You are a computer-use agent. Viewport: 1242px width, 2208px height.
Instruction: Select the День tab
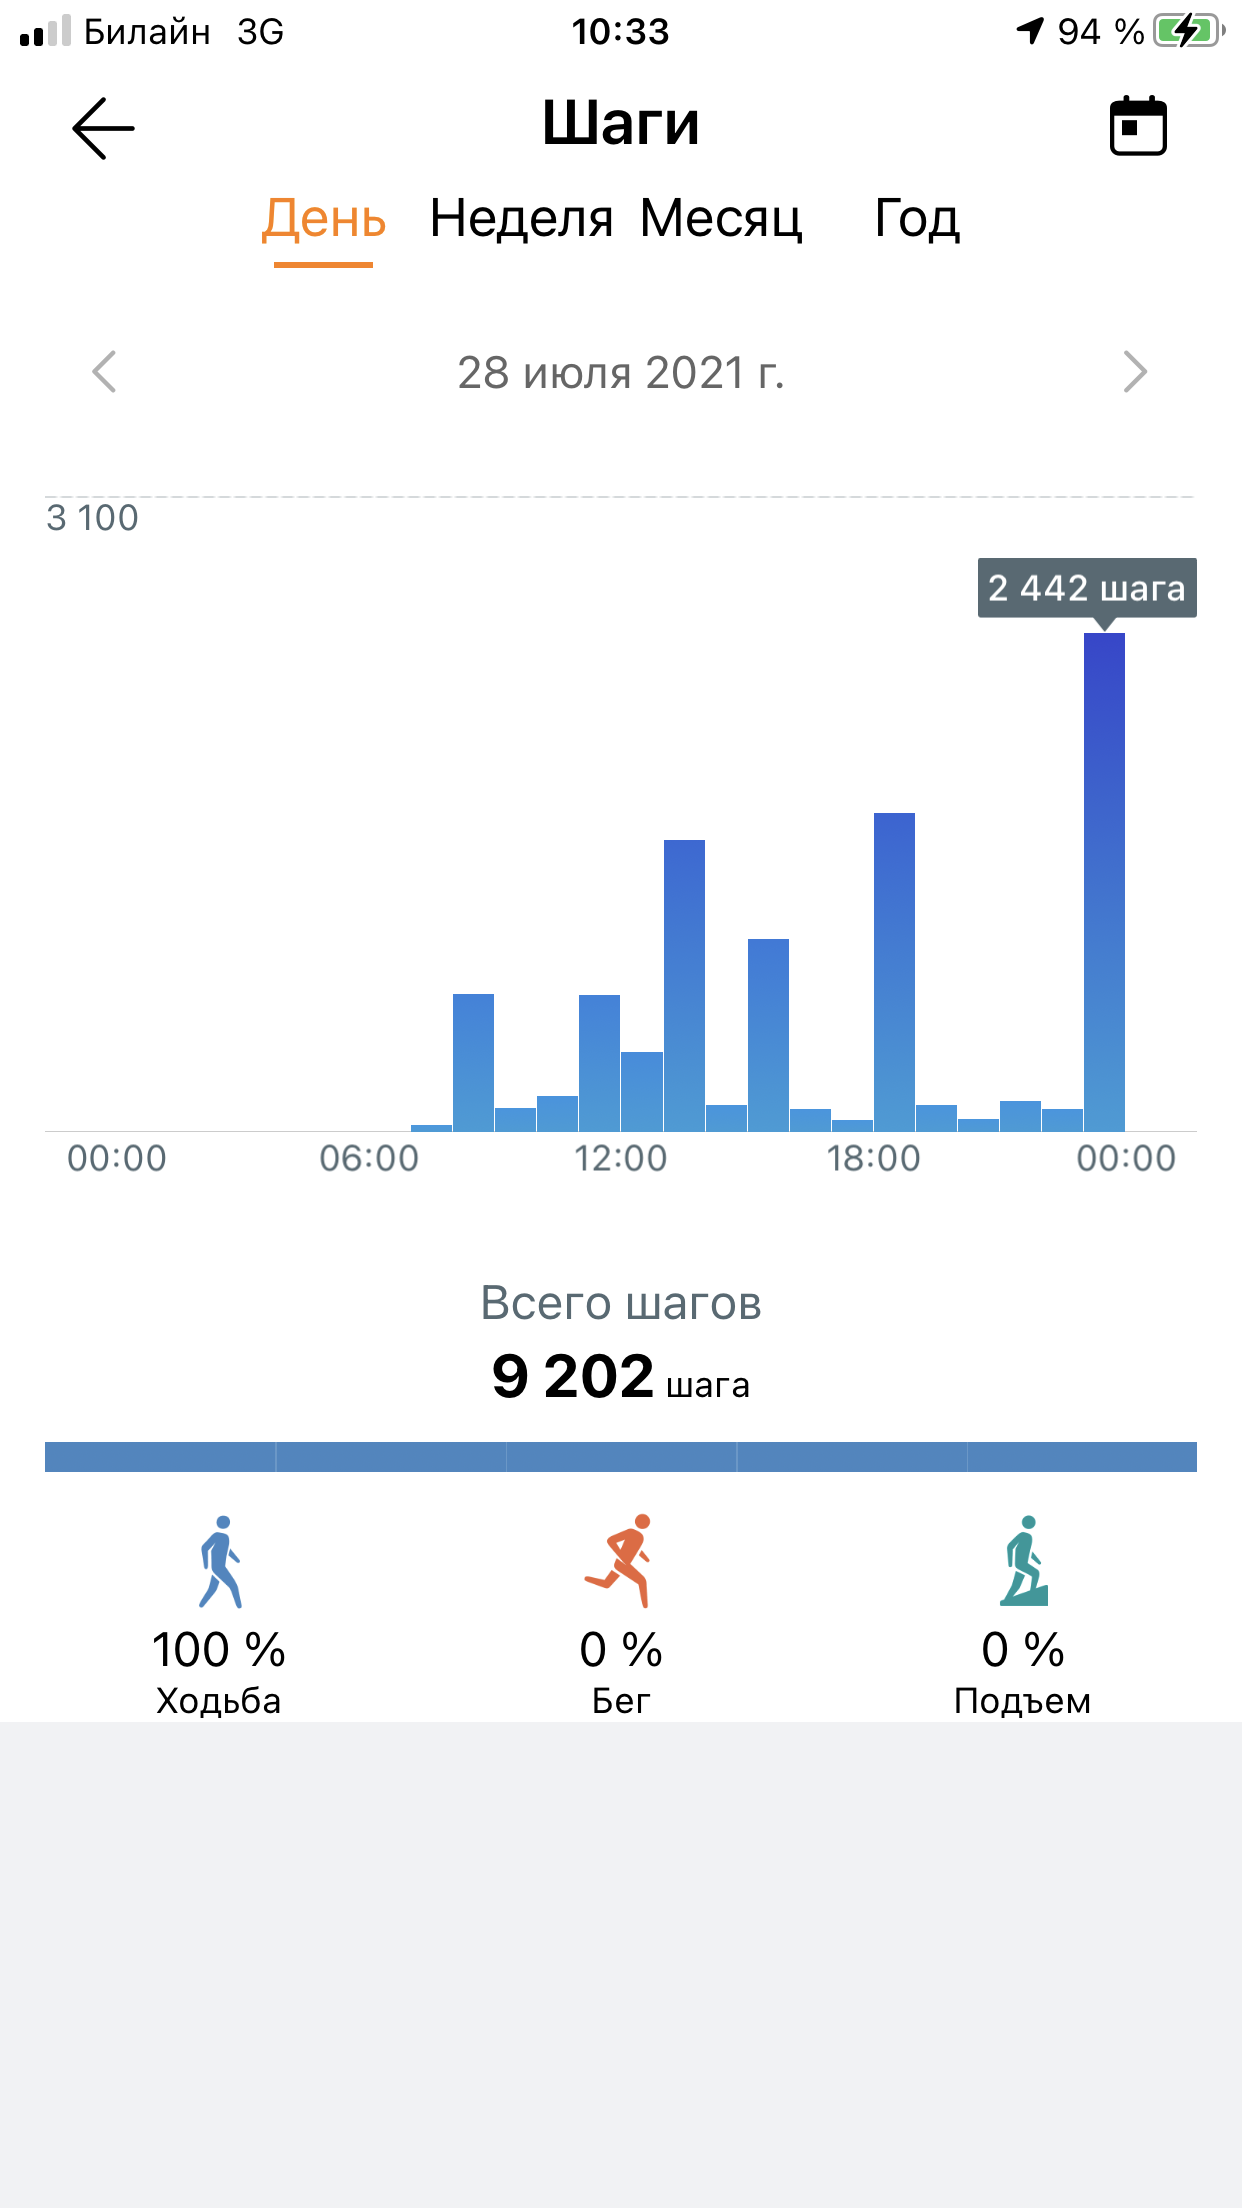click(323, 219)
